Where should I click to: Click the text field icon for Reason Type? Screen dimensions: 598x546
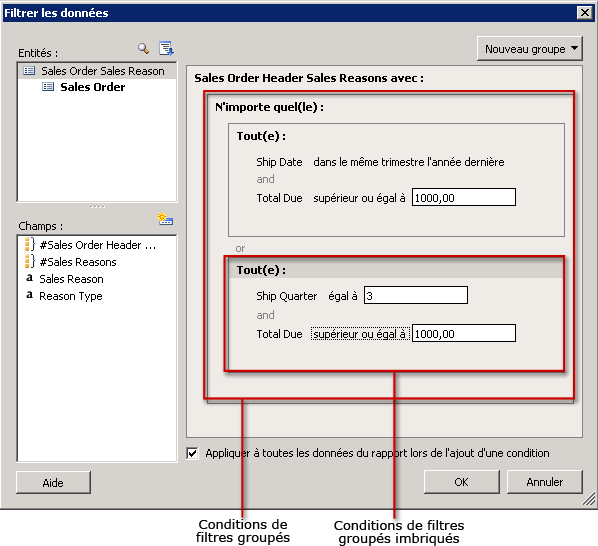tap(29, 295)
